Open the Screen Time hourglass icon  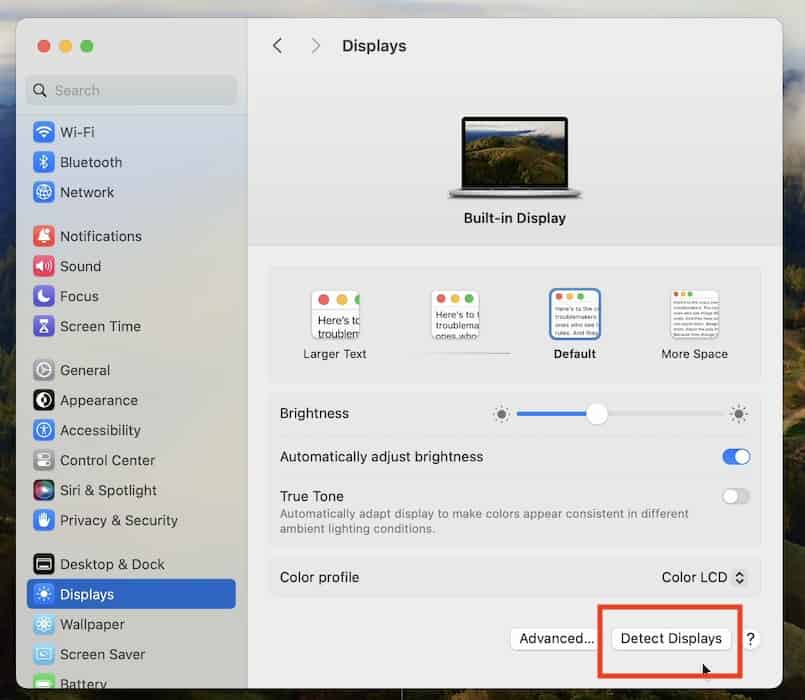pyautogui.click(x=43, y=326)
